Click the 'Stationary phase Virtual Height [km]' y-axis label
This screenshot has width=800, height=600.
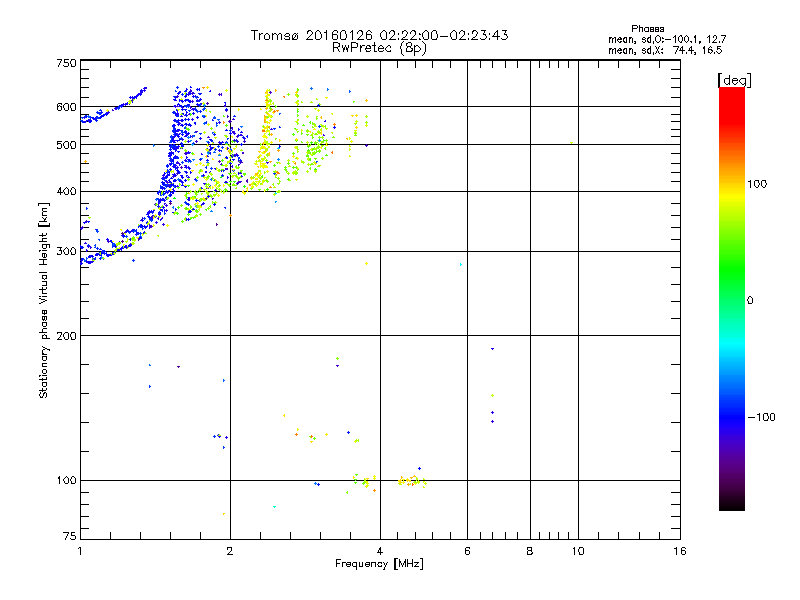pos(44,300)
